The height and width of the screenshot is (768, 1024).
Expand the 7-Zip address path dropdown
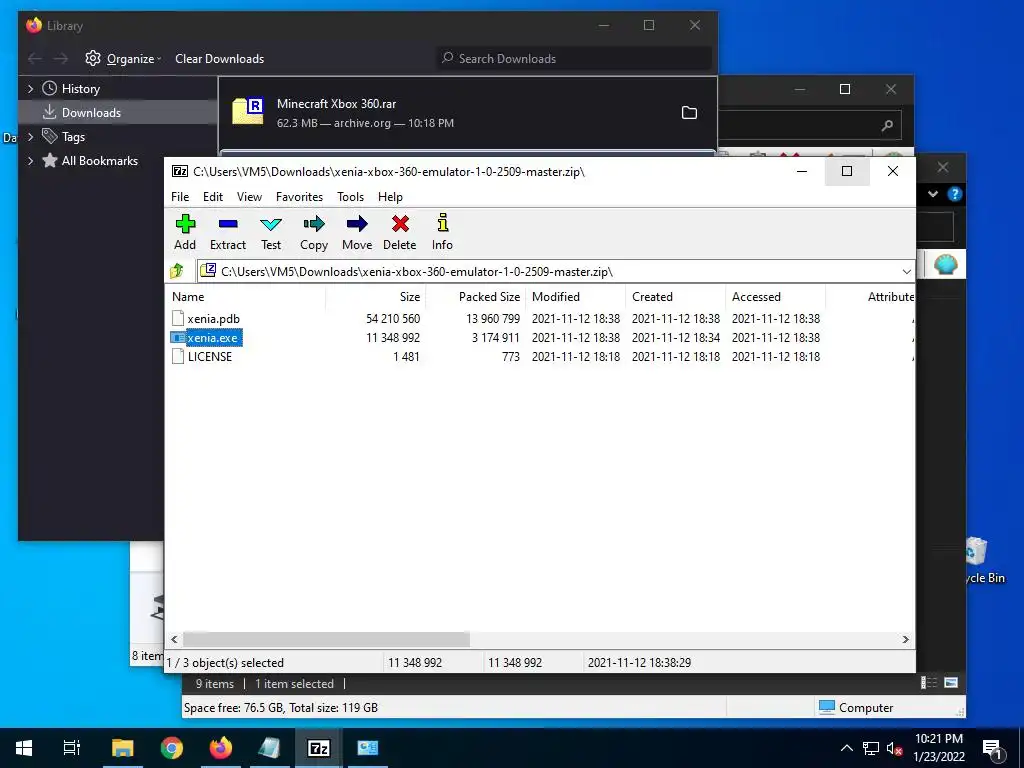point(906,272)
